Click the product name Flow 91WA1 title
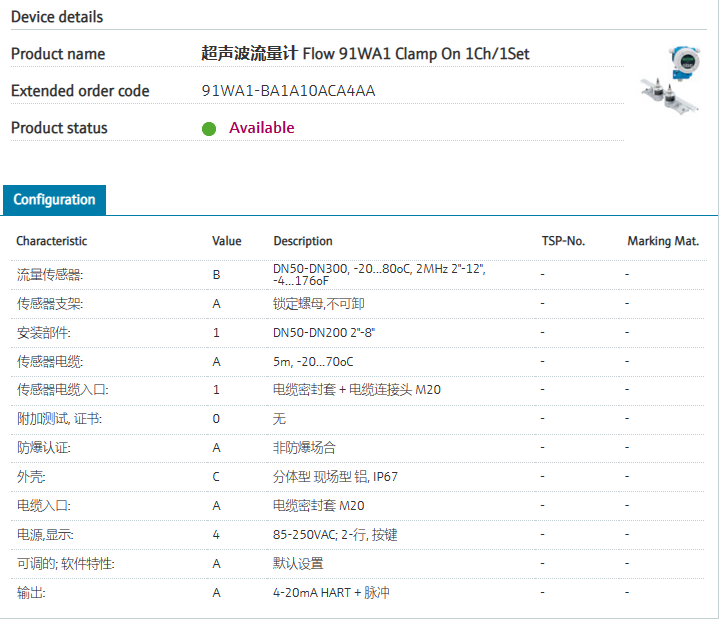 pyautogui.click(x=365, y=54)
